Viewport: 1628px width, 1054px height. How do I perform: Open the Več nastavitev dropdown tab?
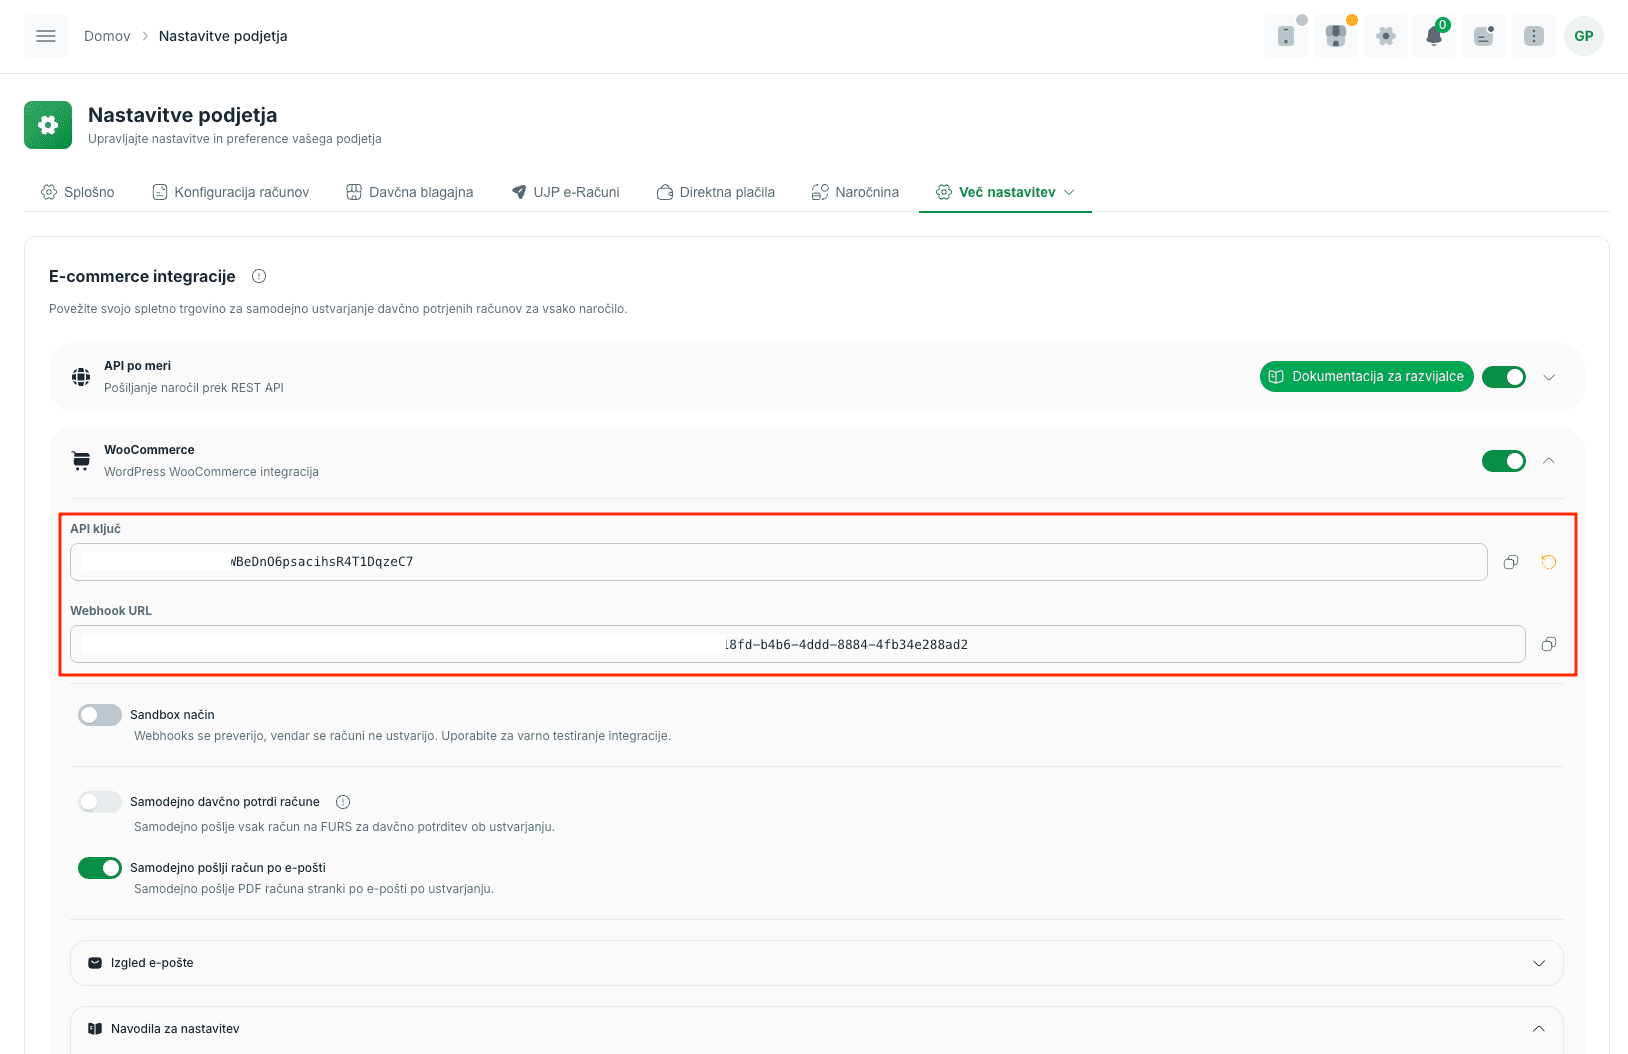1005,192
